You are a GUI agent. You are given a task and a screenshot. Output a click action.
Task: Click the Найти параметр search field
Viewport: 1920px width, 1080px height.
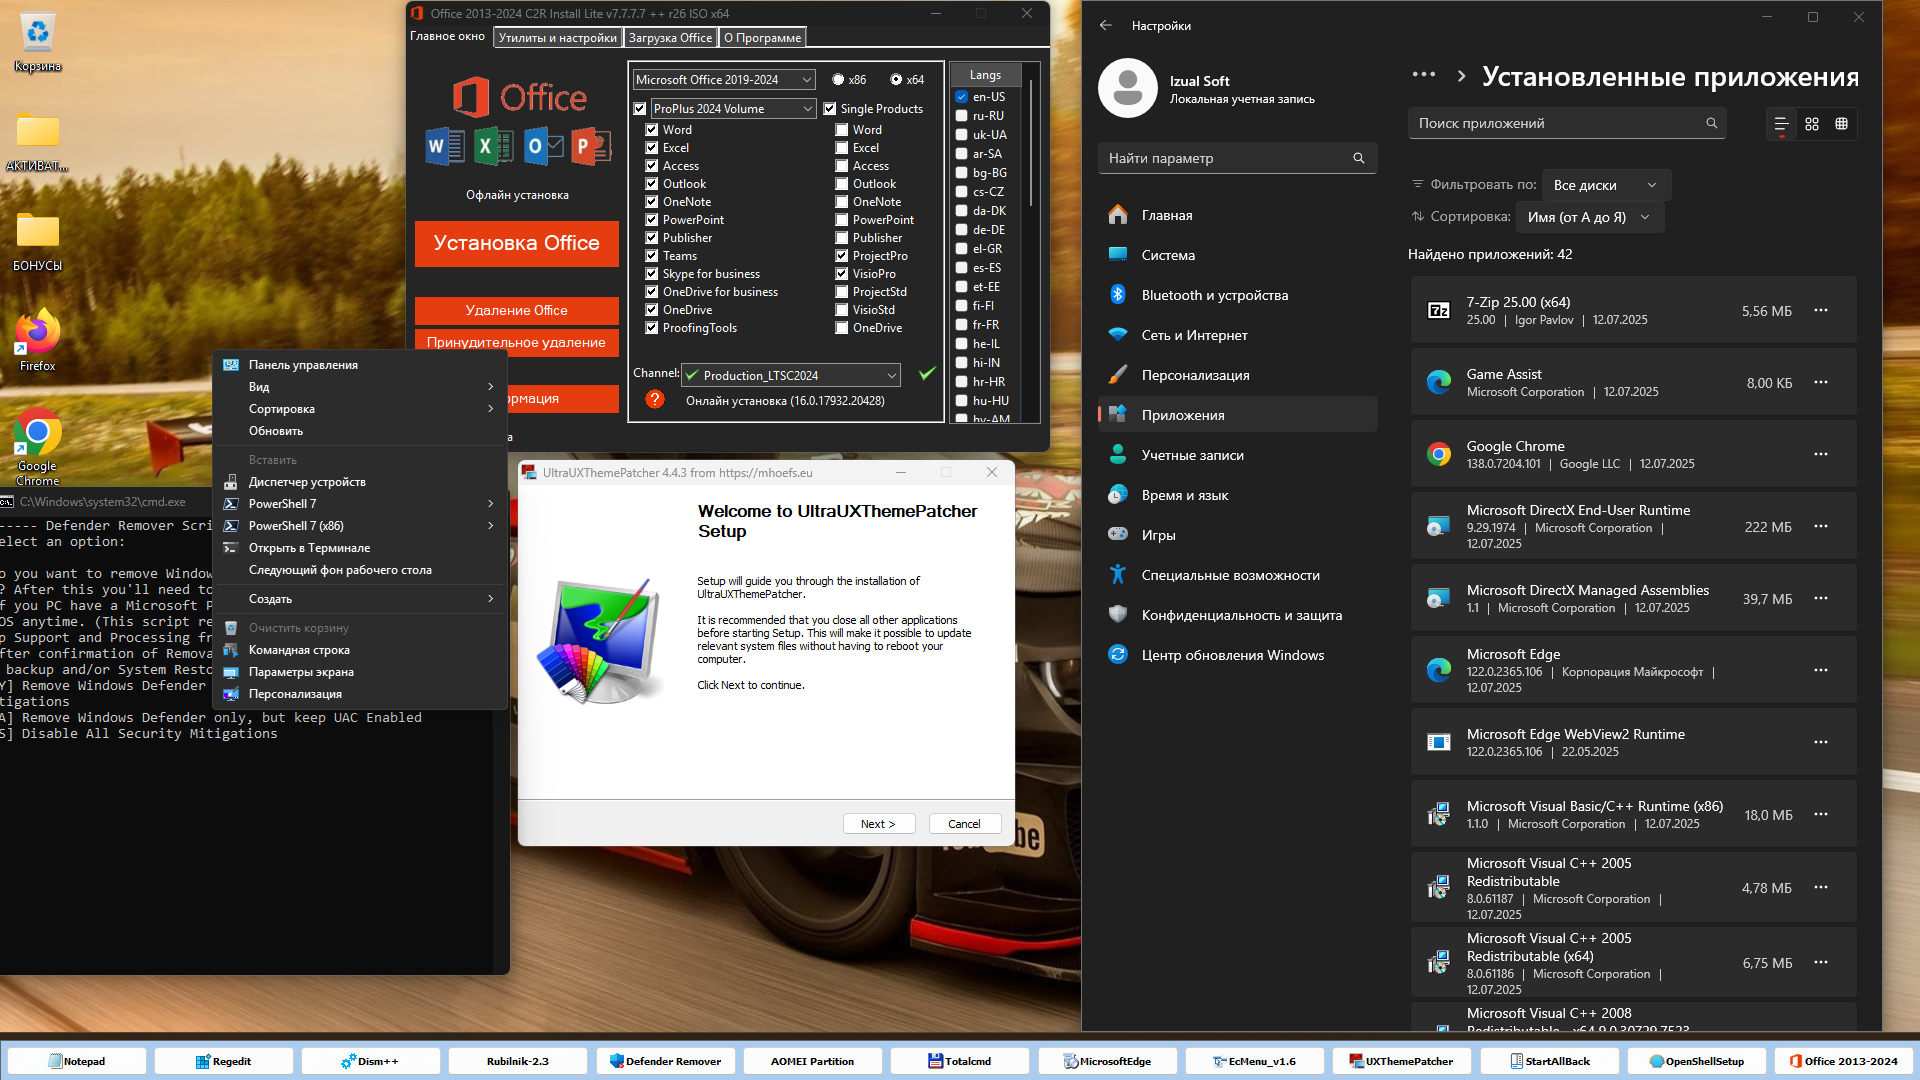1237,158
